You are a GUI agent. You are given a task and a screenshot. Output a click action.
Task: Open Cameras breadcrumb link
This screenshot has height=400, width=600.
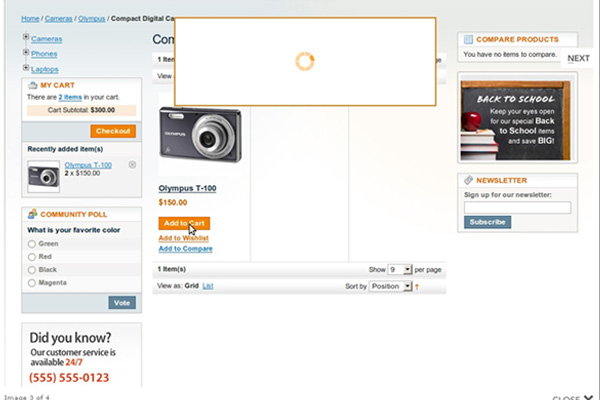[59, 19]
